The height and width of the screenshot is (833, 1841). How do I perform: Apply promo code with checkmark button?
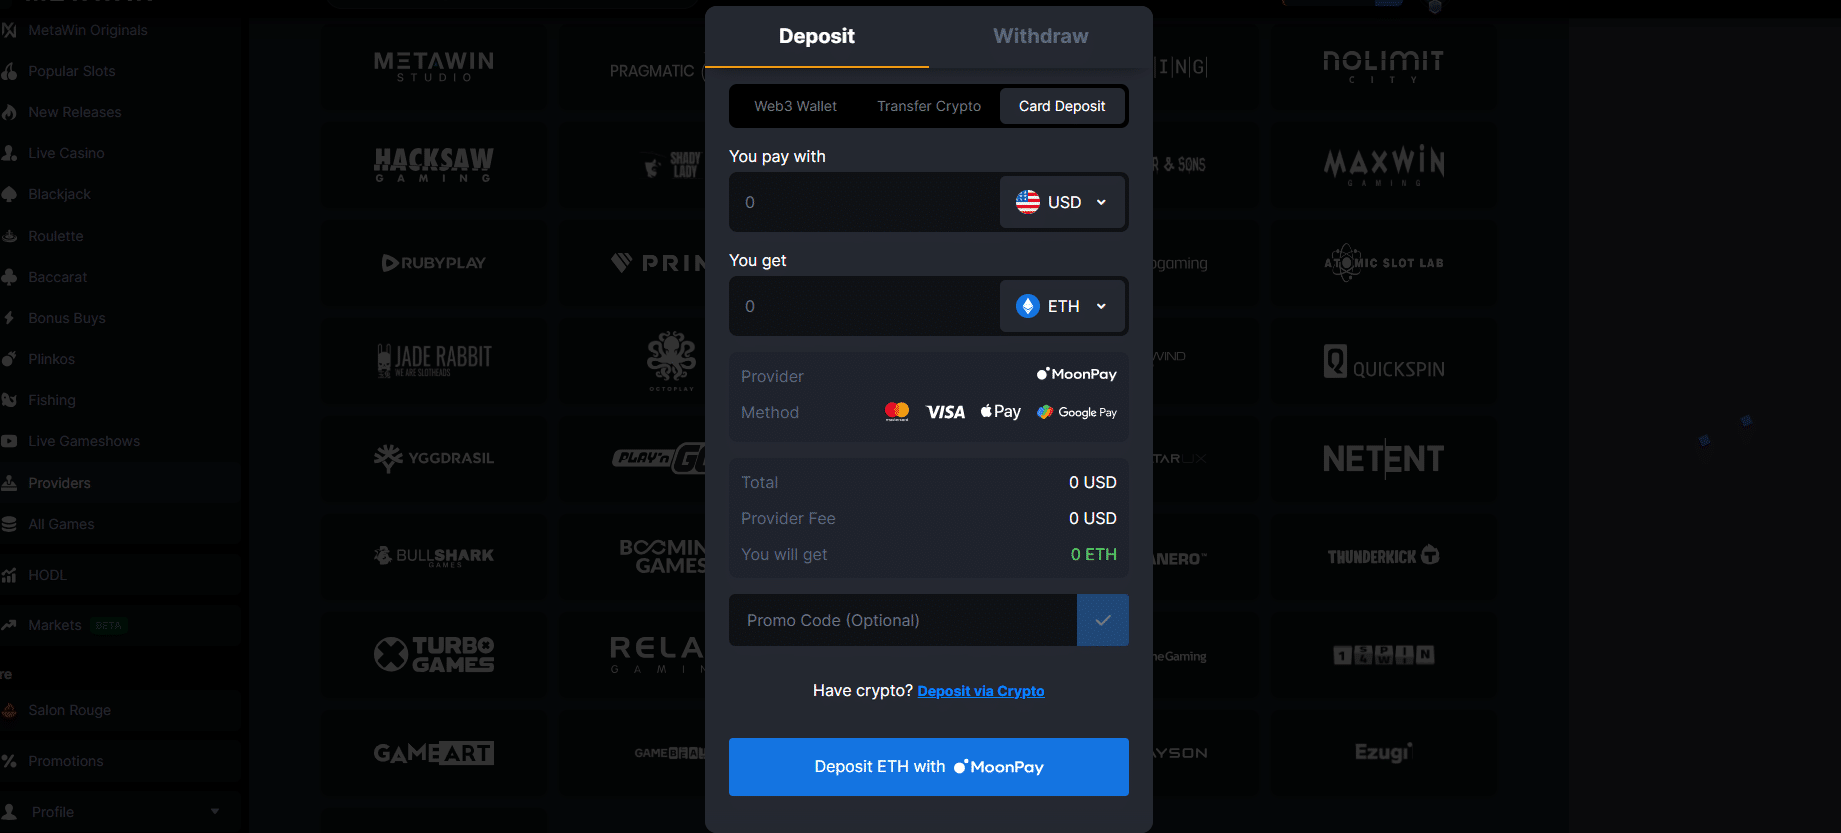click(x=1102, y=620)
